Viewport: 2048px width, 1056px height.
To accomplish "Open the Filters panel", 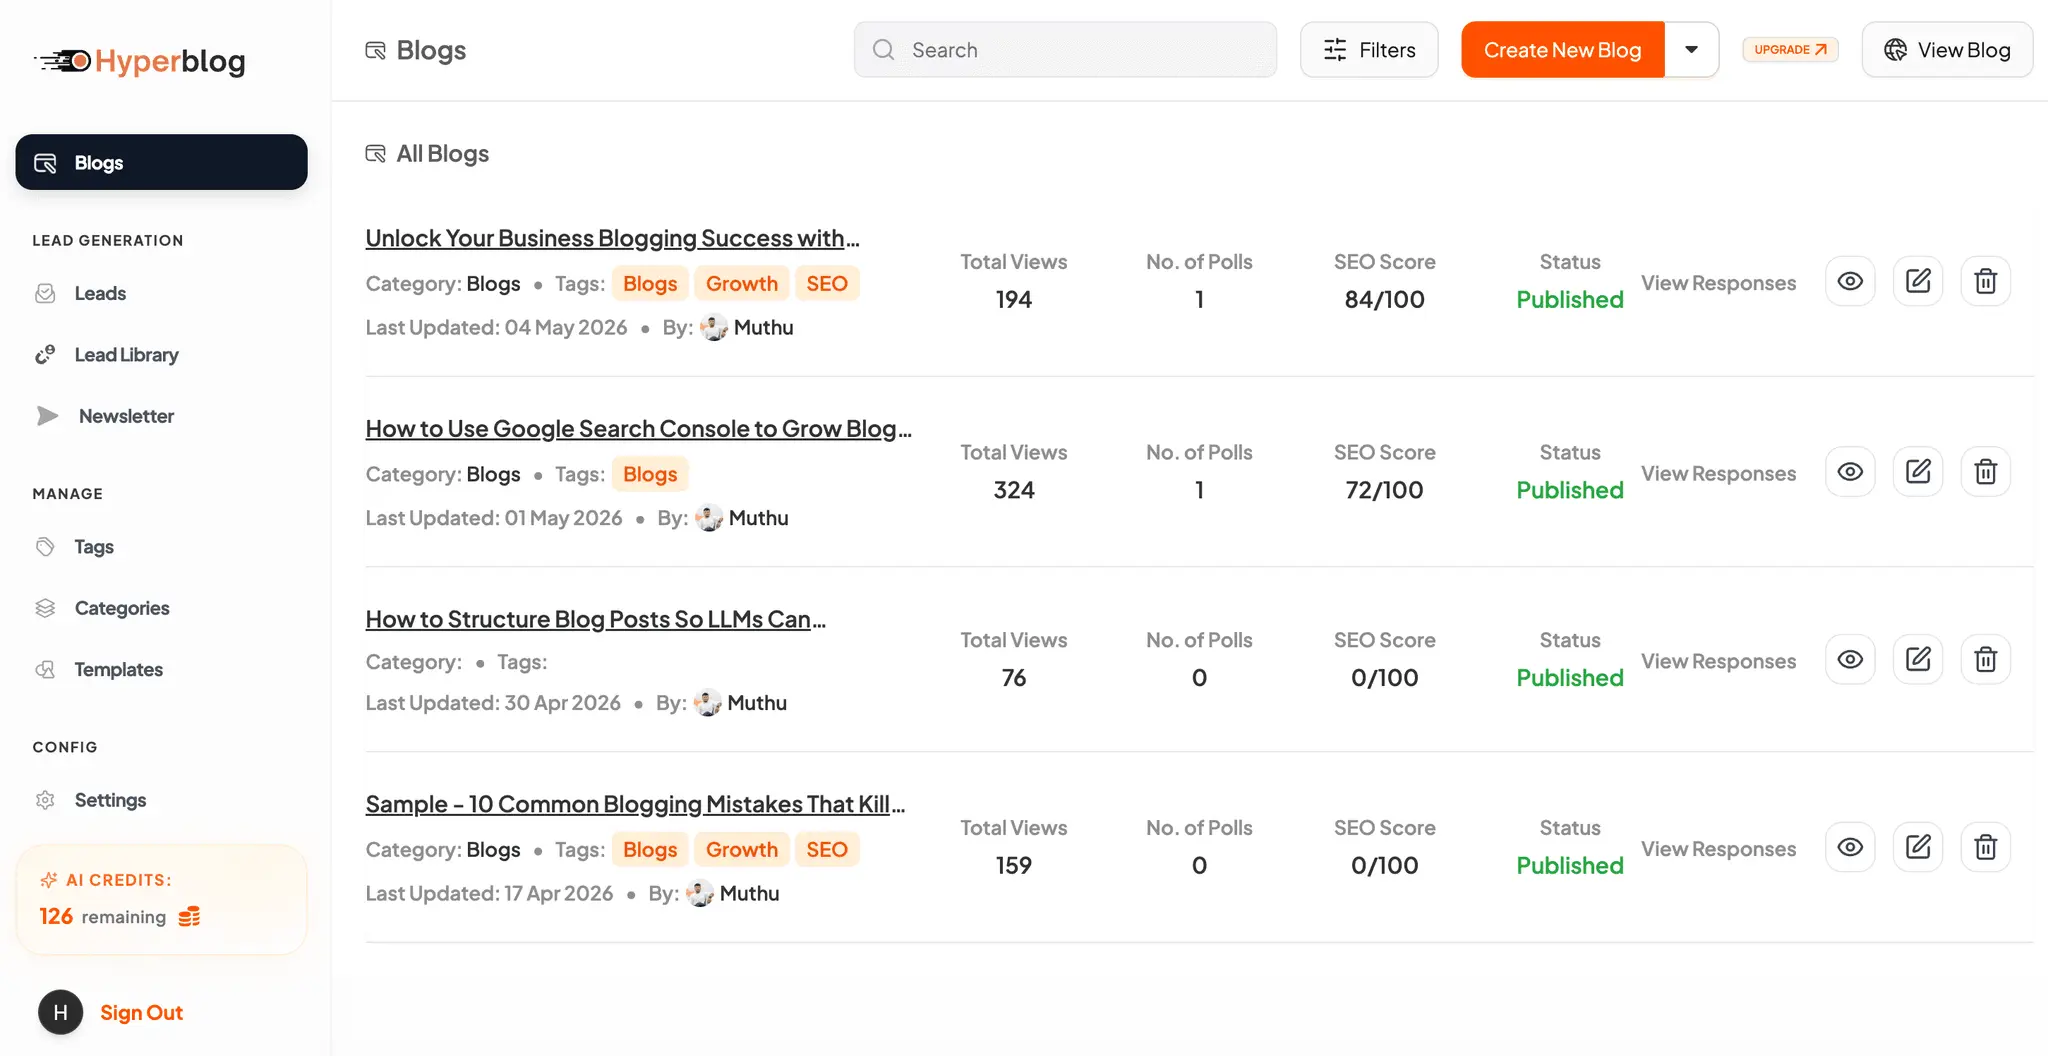I will [x=1369, y=50].
